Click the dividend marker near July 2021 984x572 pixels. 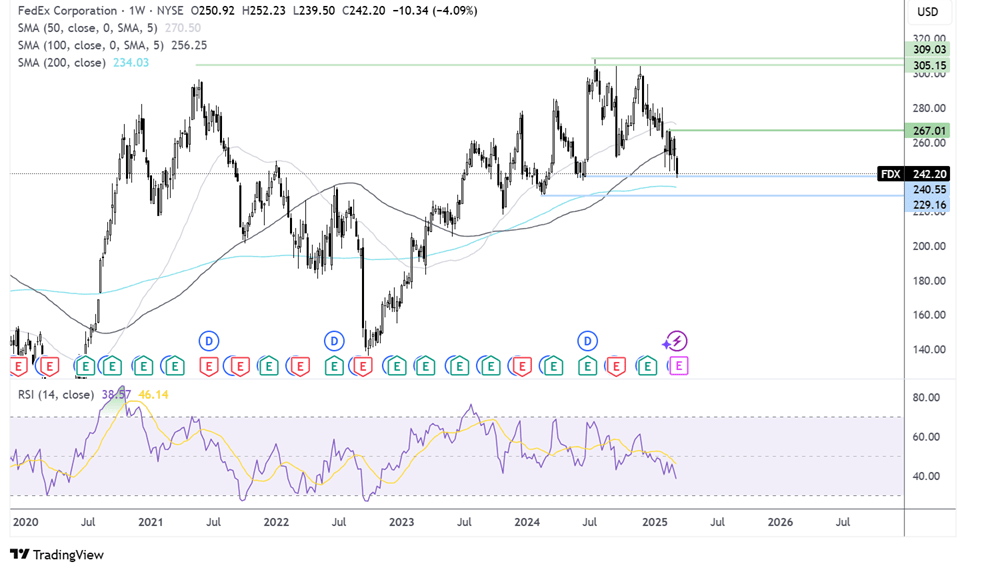pos(208,342)
